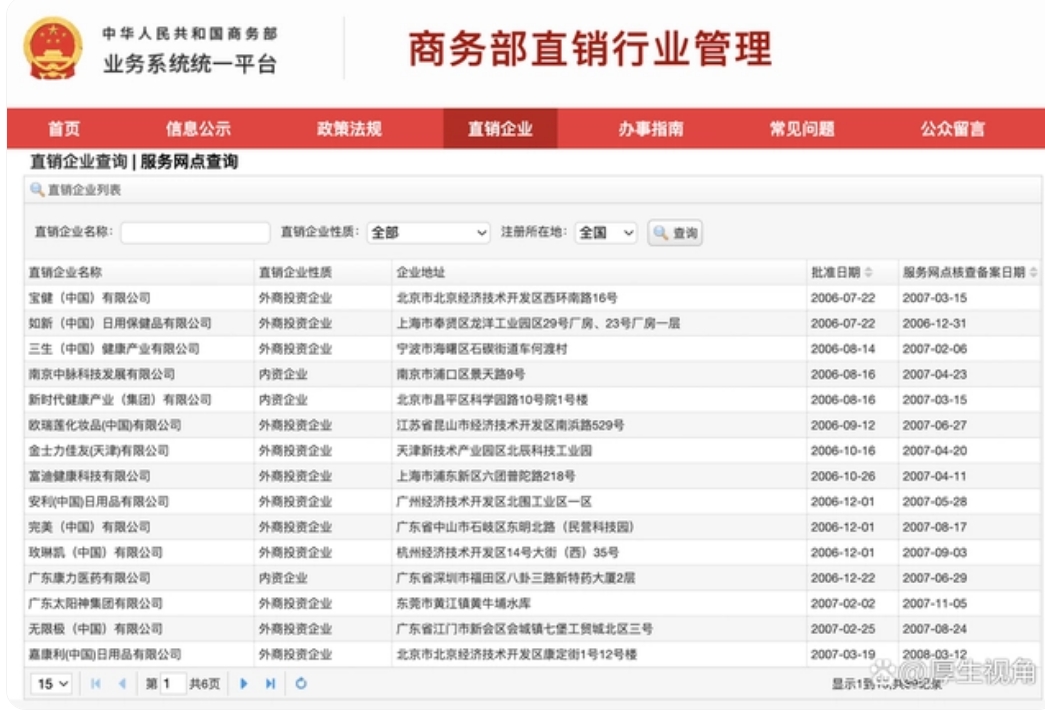
Task: Select company 南京中脉科技发展有限公司
Action: [101, 374]
